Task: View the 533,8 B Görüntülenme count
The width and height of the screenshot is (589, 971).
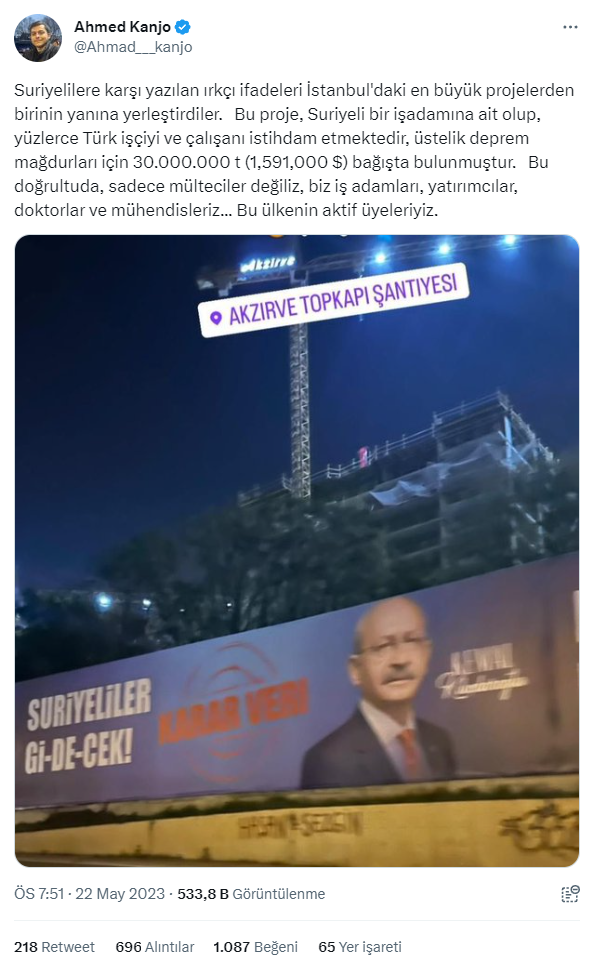Action: (251, 894)
